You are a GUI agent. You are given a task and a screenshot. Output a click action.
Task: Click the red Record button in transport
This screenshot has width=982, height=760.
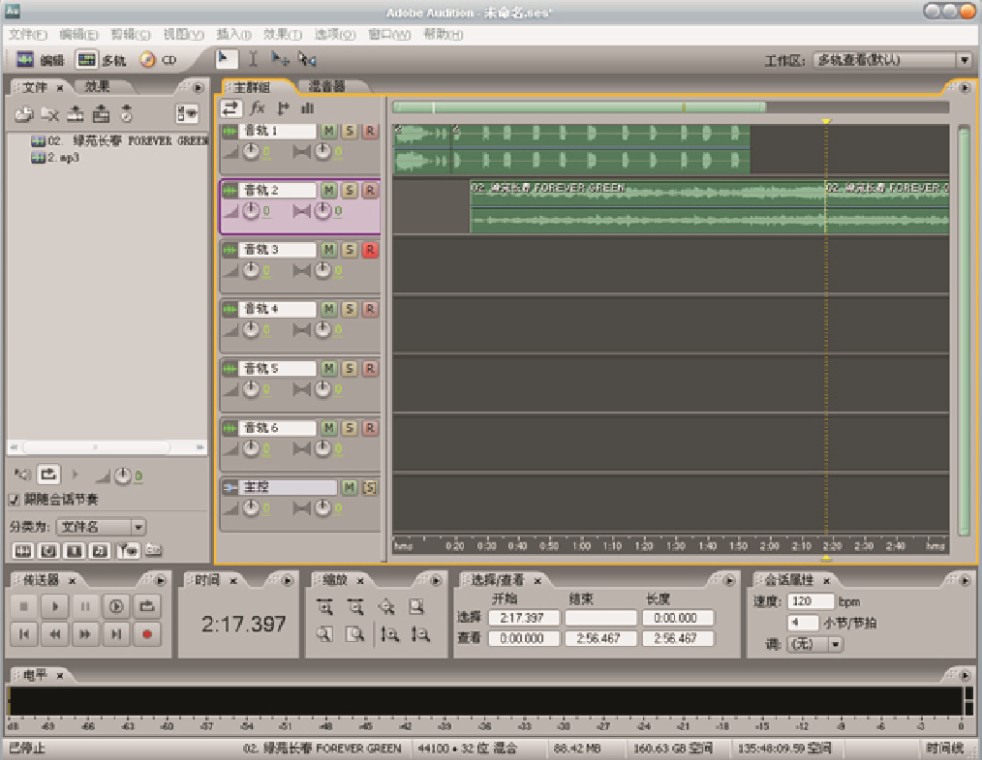click(147, 634)
